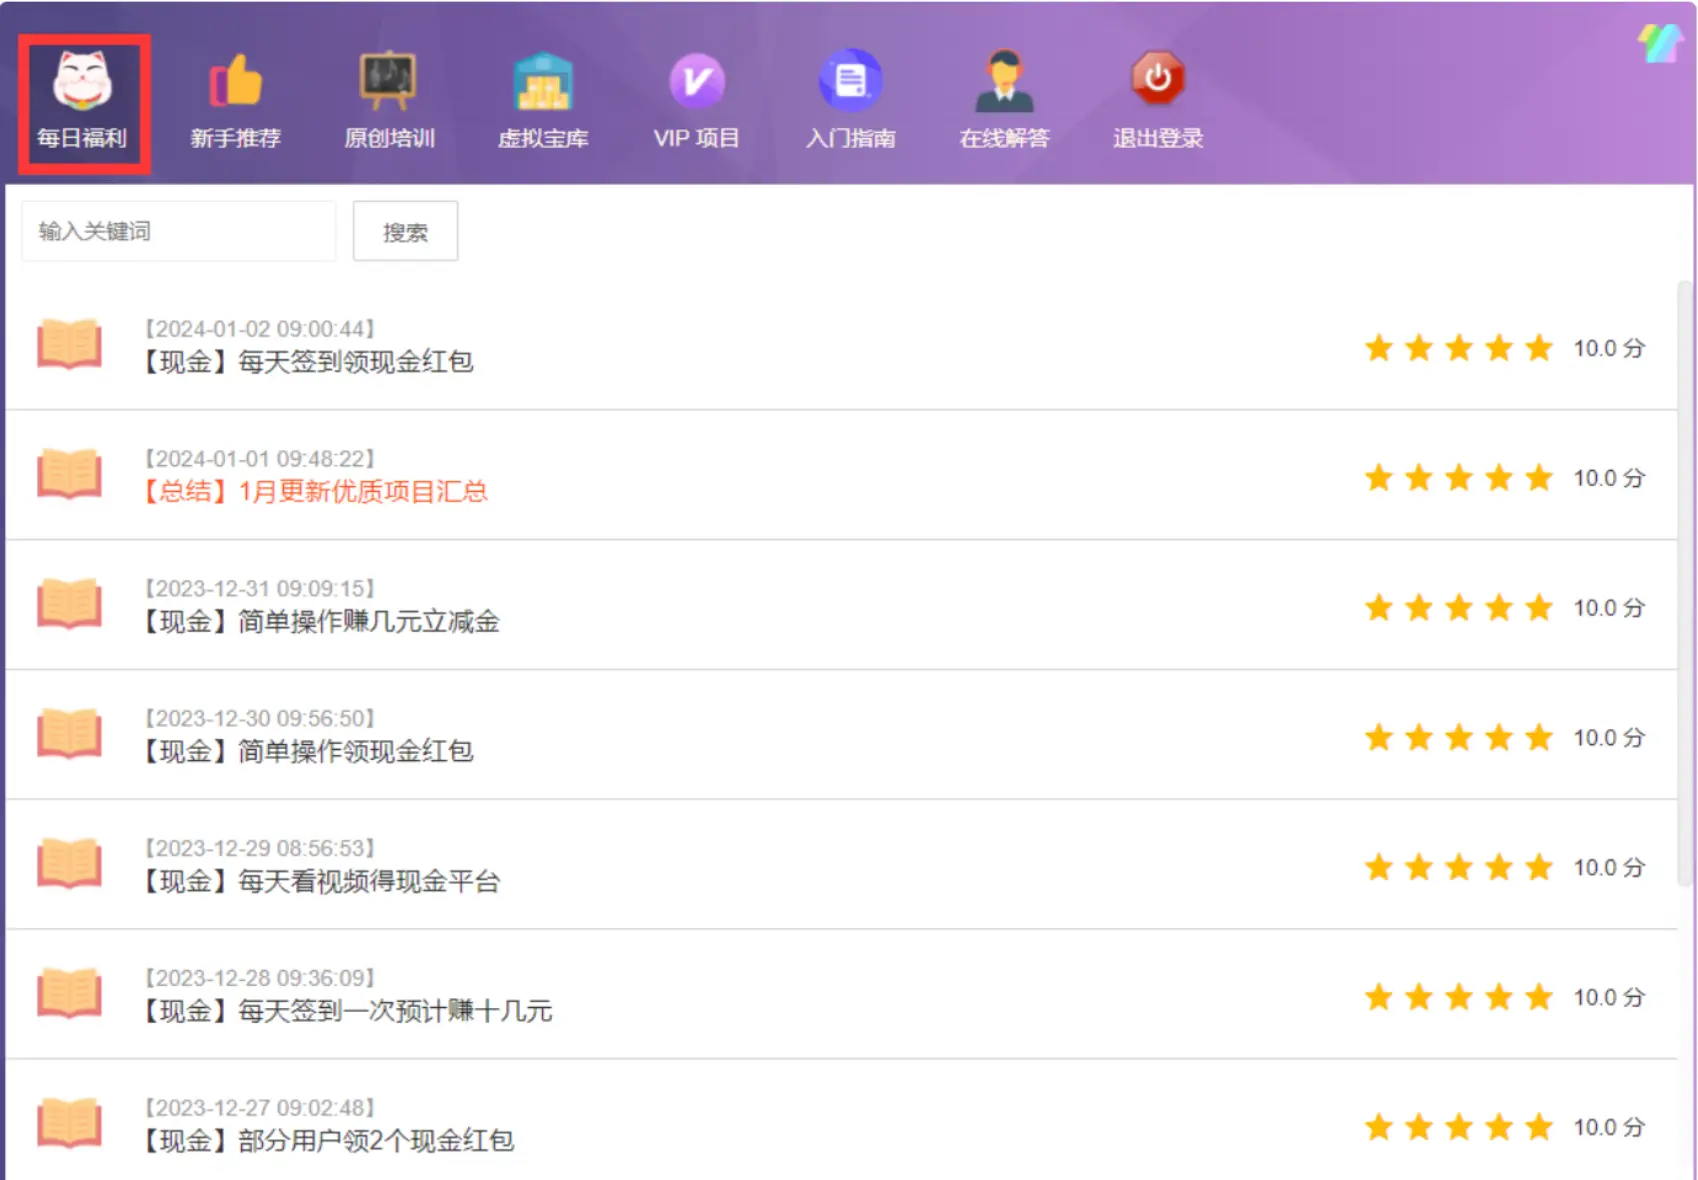This screenshot has width=1698, height=1180.
Task: Click the 新手推荐 tab label
Action: pos(236,138)
